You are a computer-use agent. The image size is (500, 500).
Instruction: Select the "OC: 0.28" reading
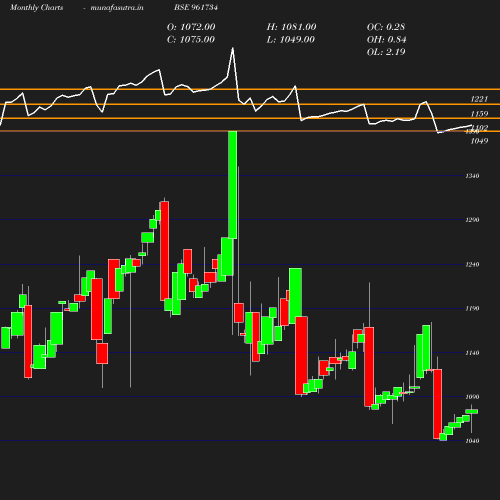tap(386, 27)
